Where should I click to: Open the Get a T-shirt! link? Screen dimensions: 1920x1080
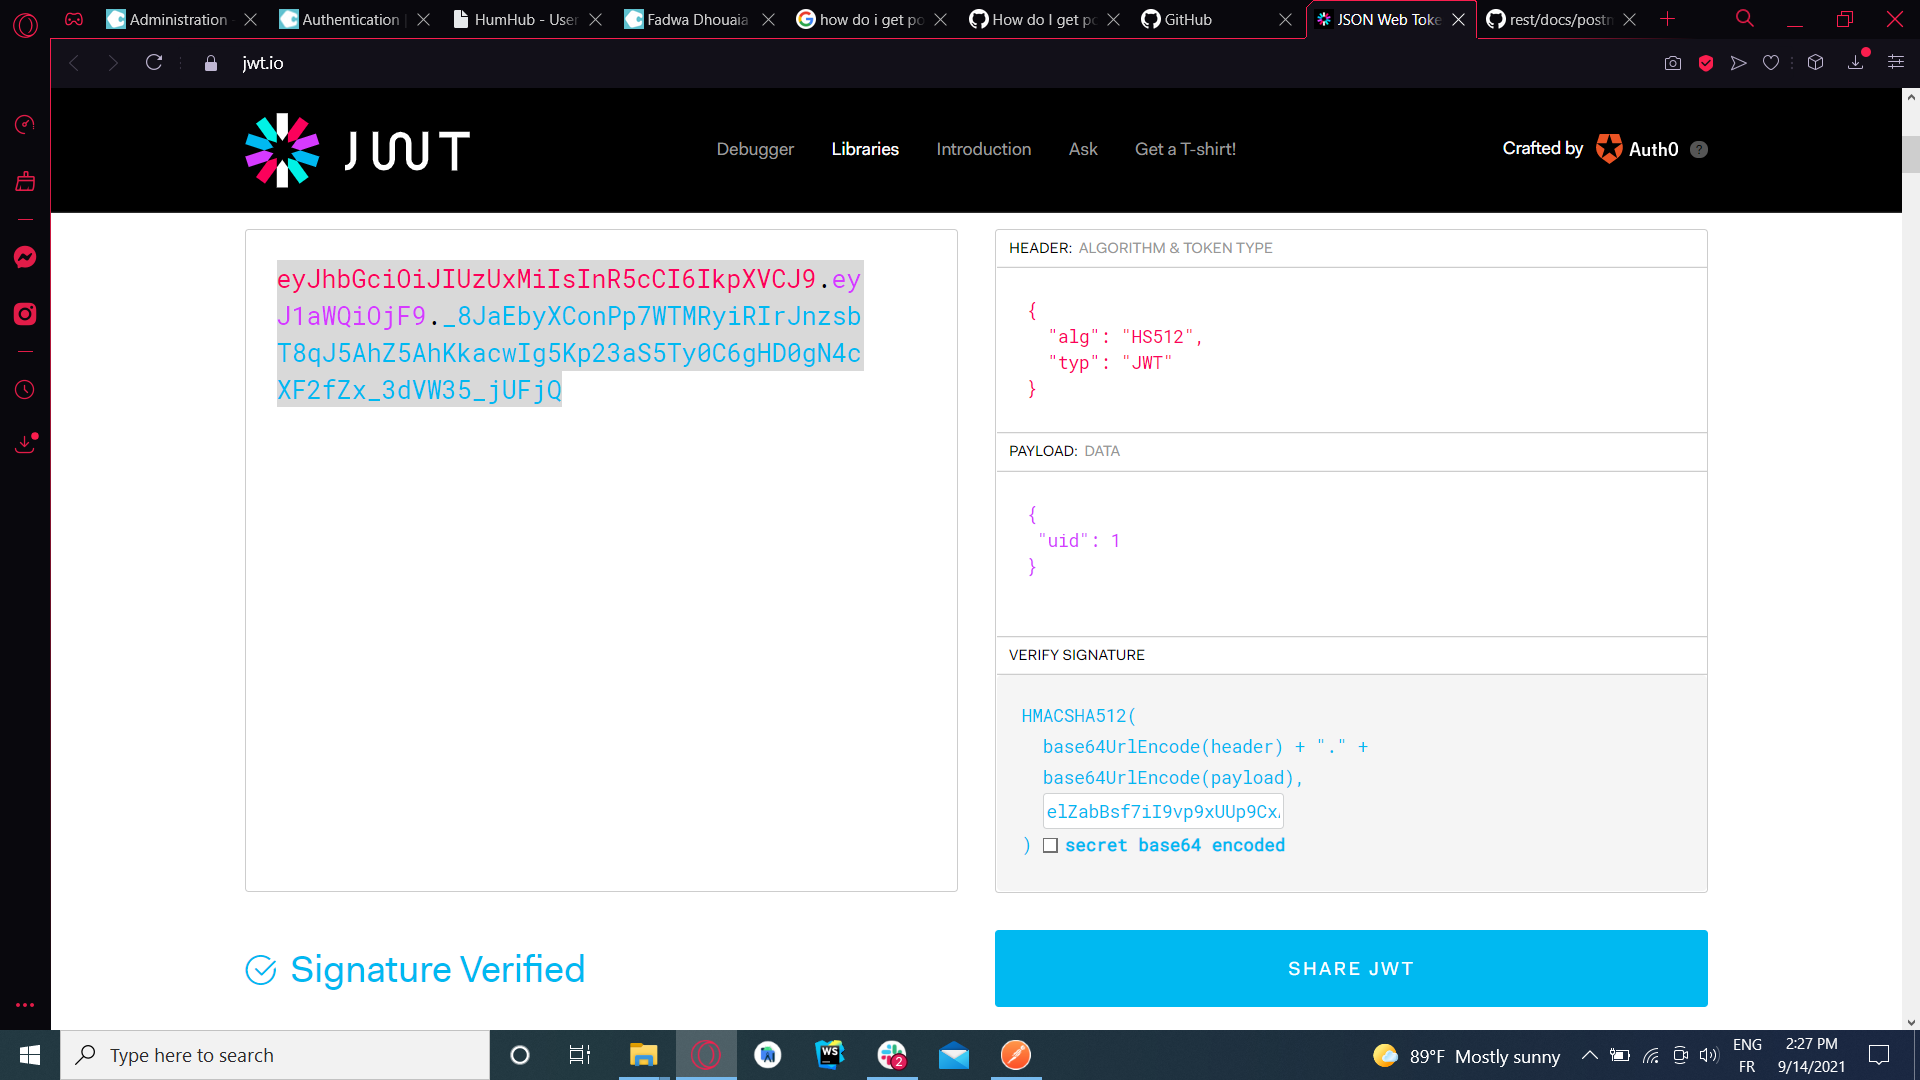pyautogui.click(x=1185, y=149)
